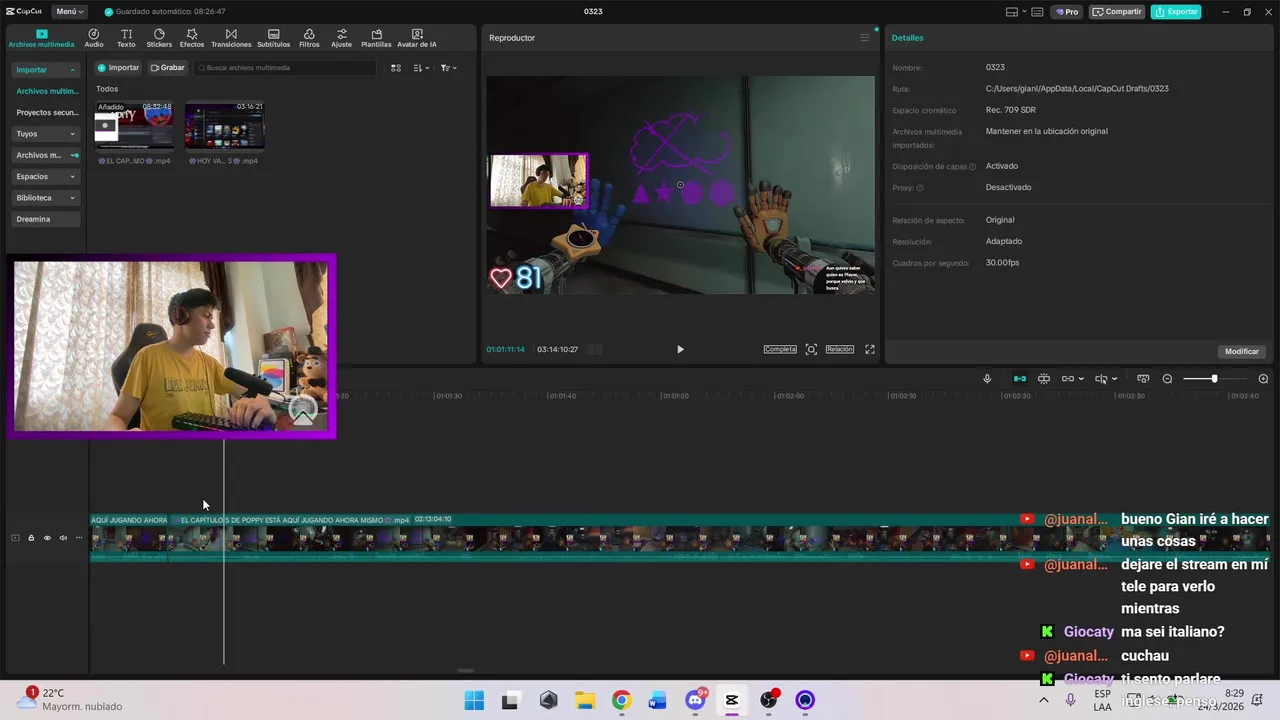Click the Completa preview quality button
The image size is (1280, 720).
coord(780,349)
